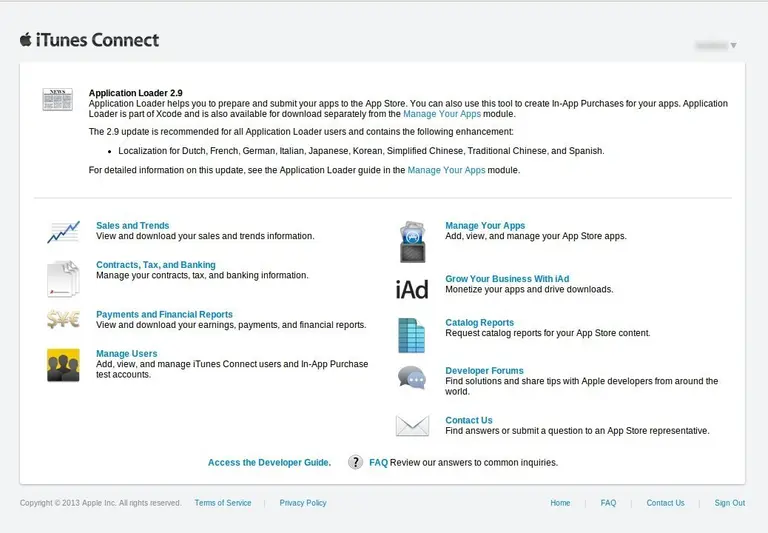Click Manage Your Apps link after 'guide in the'
The width and height of the screenshot is (768, 533).
click(x=446, y=170)
